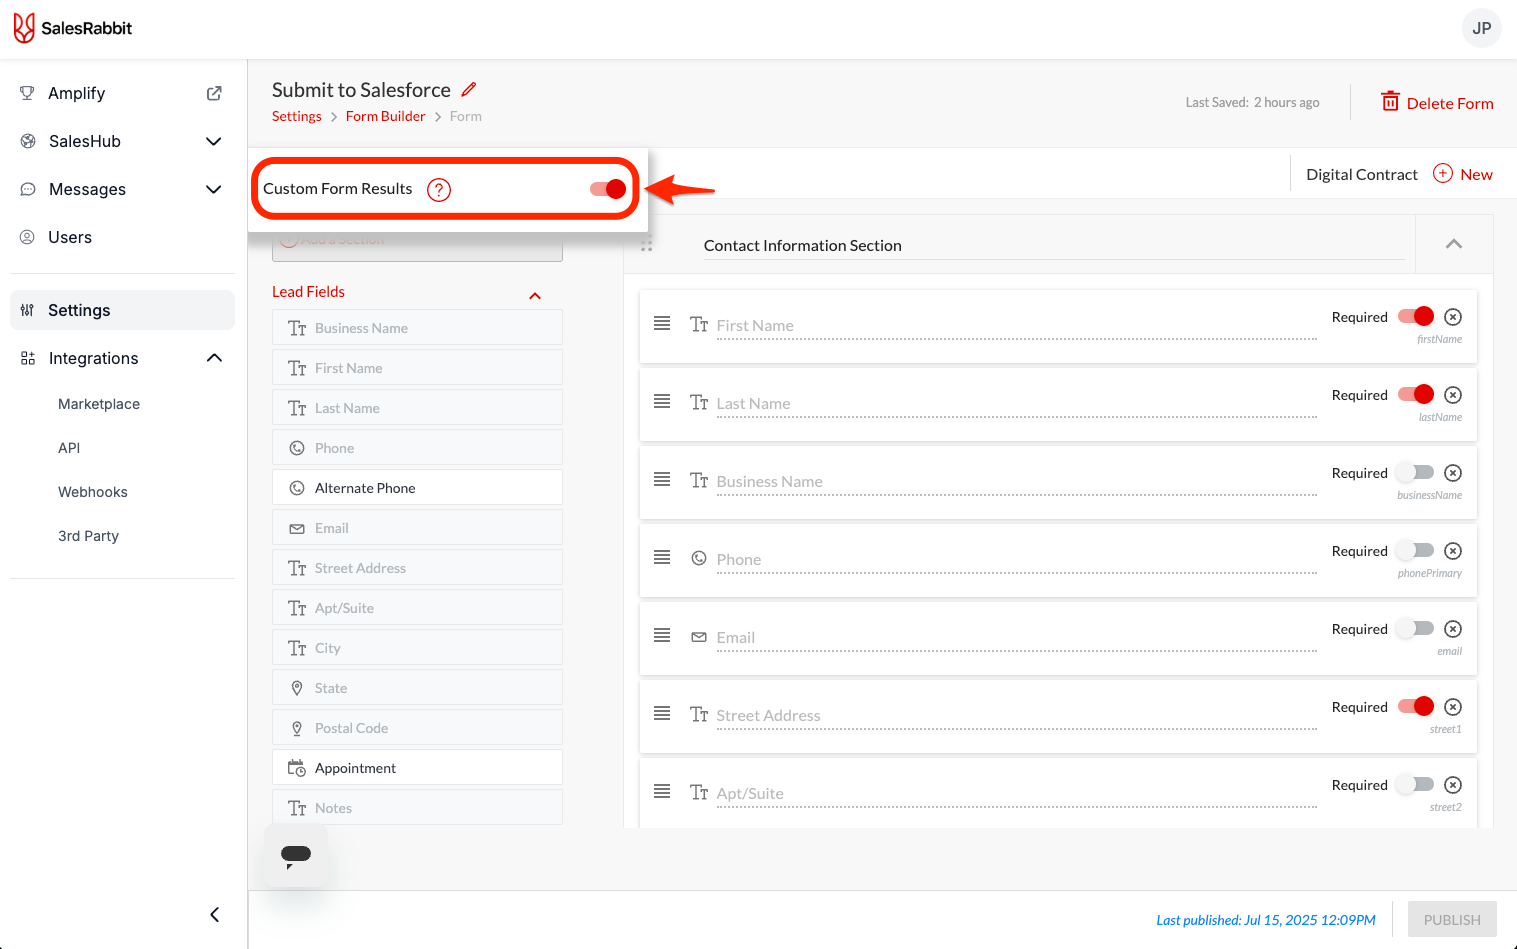
Task: Remove the Last Name field from form
Action: (1453, 395)
